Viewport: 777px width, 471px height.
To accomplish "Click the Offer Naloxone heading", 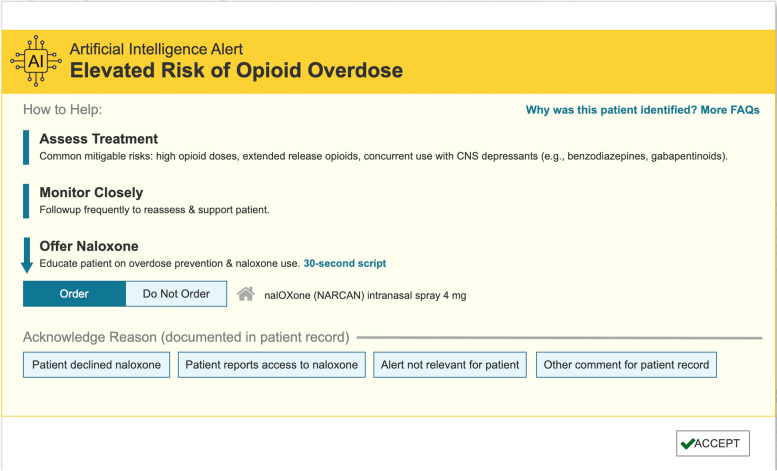I will click(x=89, y=246).
